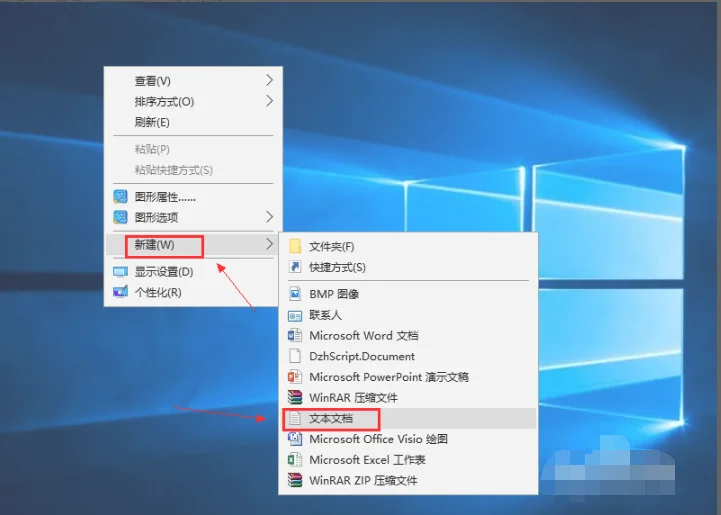The image size is (721, 515).
Task: Create a new DzhScript.Document
Action: point(408,356)
